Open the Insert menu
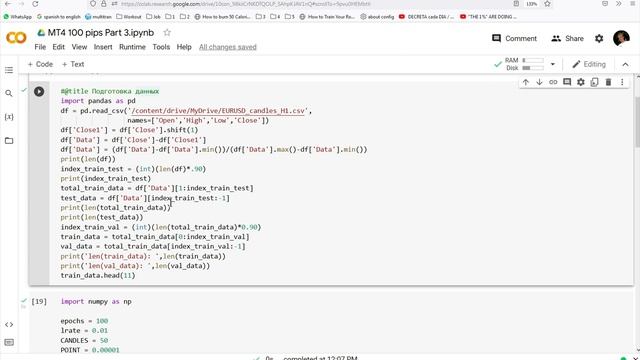The height and width of the screenshot is (360, 640). (103, 47)
